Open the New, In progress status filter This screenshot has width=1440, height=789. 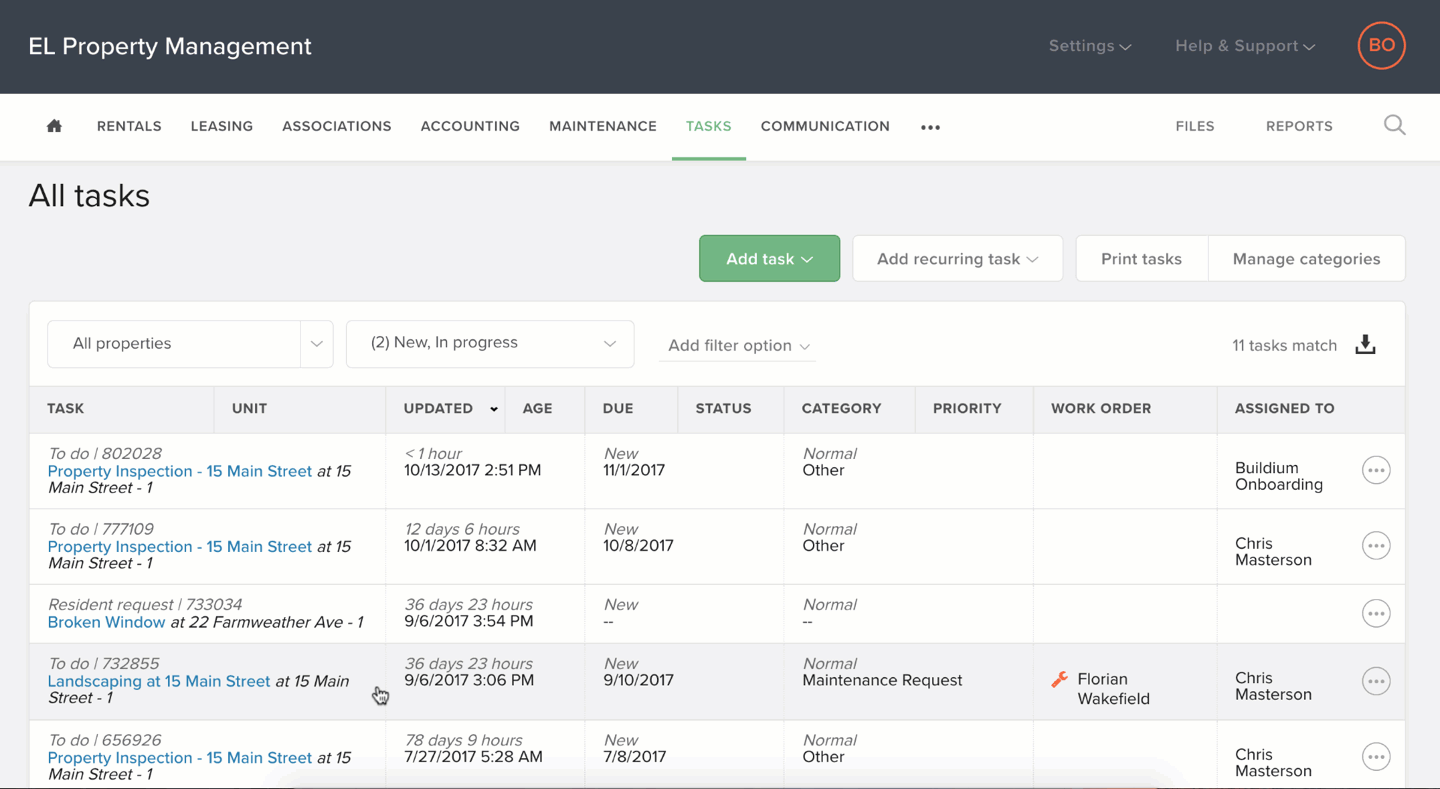click(490, 343)
